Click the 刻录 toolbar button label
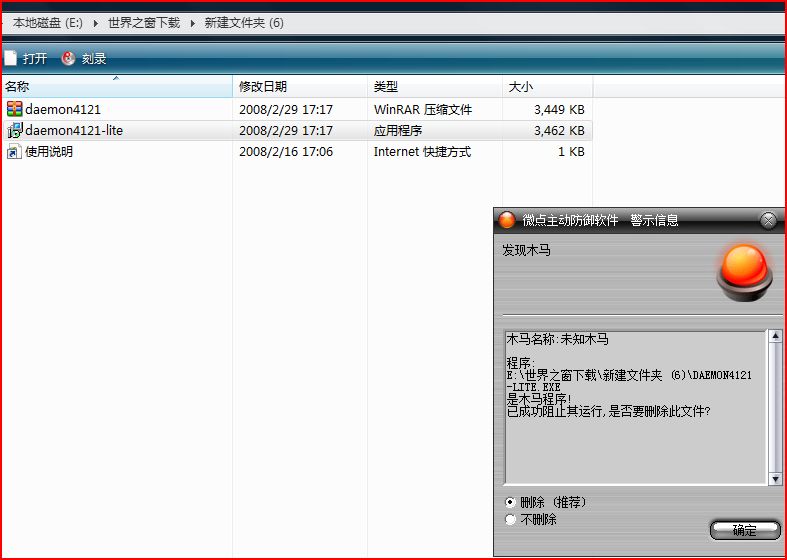The height and width of the screenshot is (560, 787). 94,59
